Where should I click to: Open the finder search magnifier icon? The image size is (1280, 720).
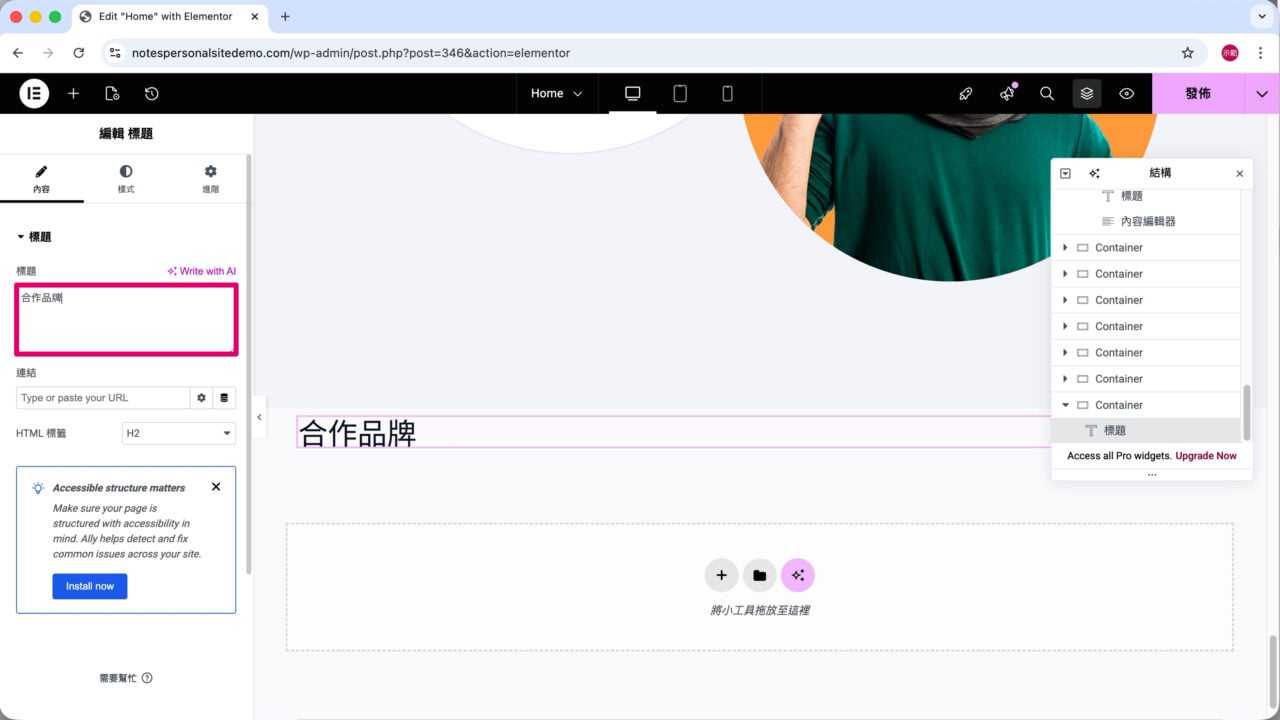[1047, 93]
